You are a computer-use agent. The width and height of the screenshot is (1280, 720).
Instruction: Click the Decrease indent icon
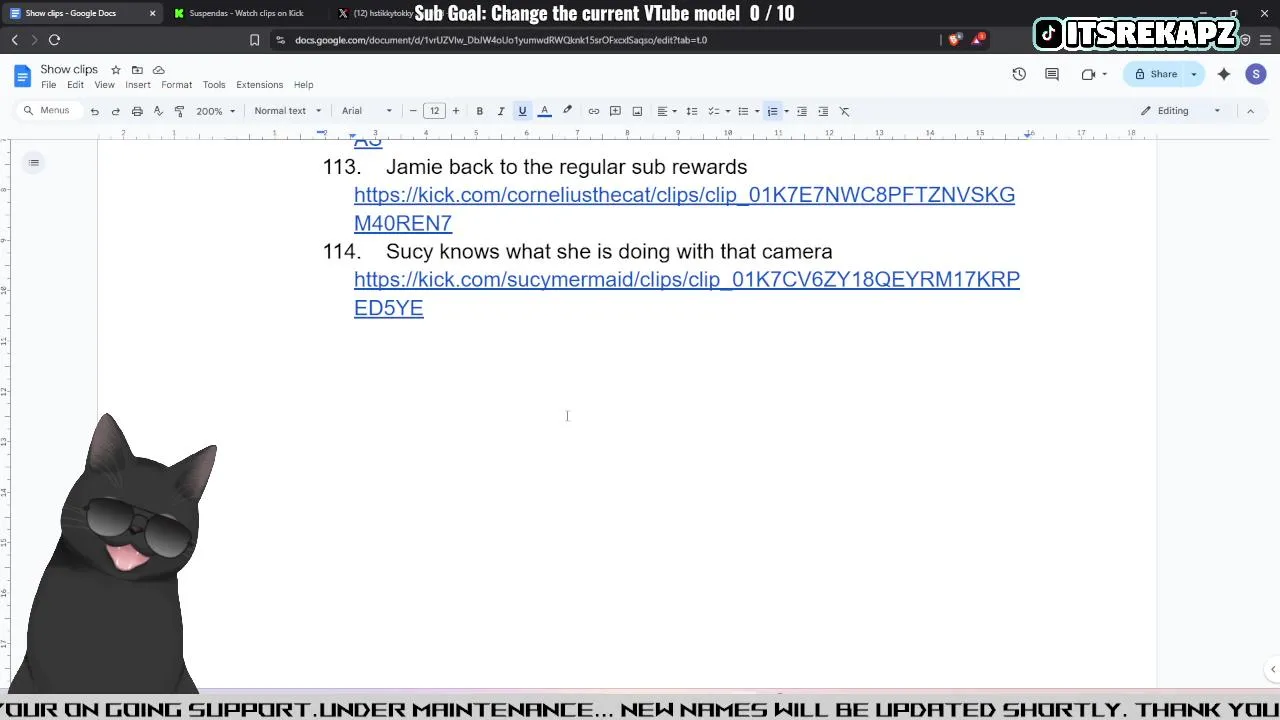[801, 111]
